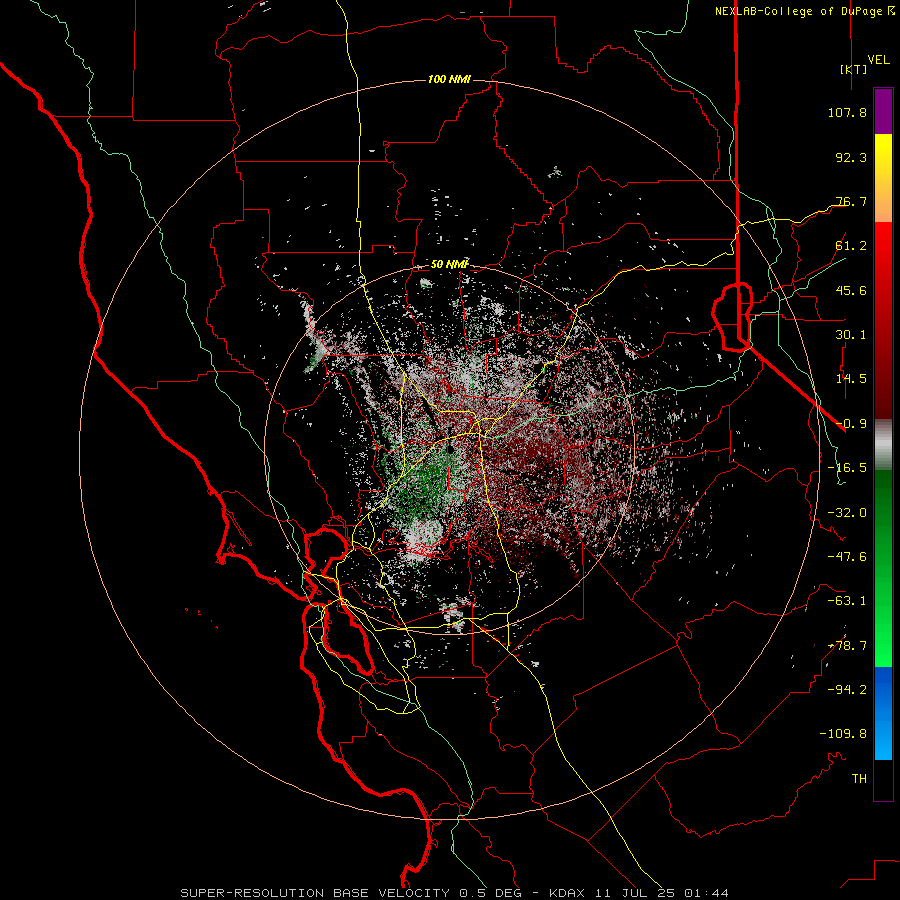The width and height of the screenshot is (900, 900).
Task: Click the yellow color bar segment
Action: (x=883, y=178)
